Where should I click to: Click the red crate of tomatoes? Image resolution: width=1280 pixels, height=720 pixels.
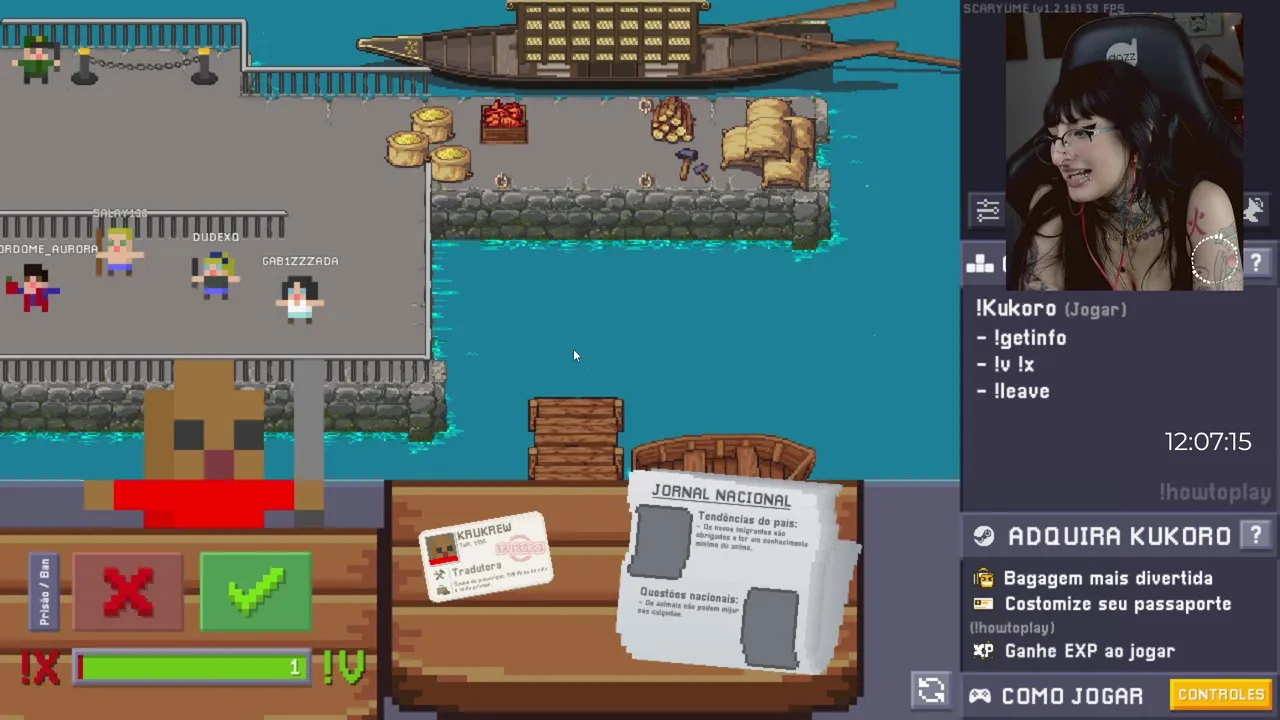(504, 123)
